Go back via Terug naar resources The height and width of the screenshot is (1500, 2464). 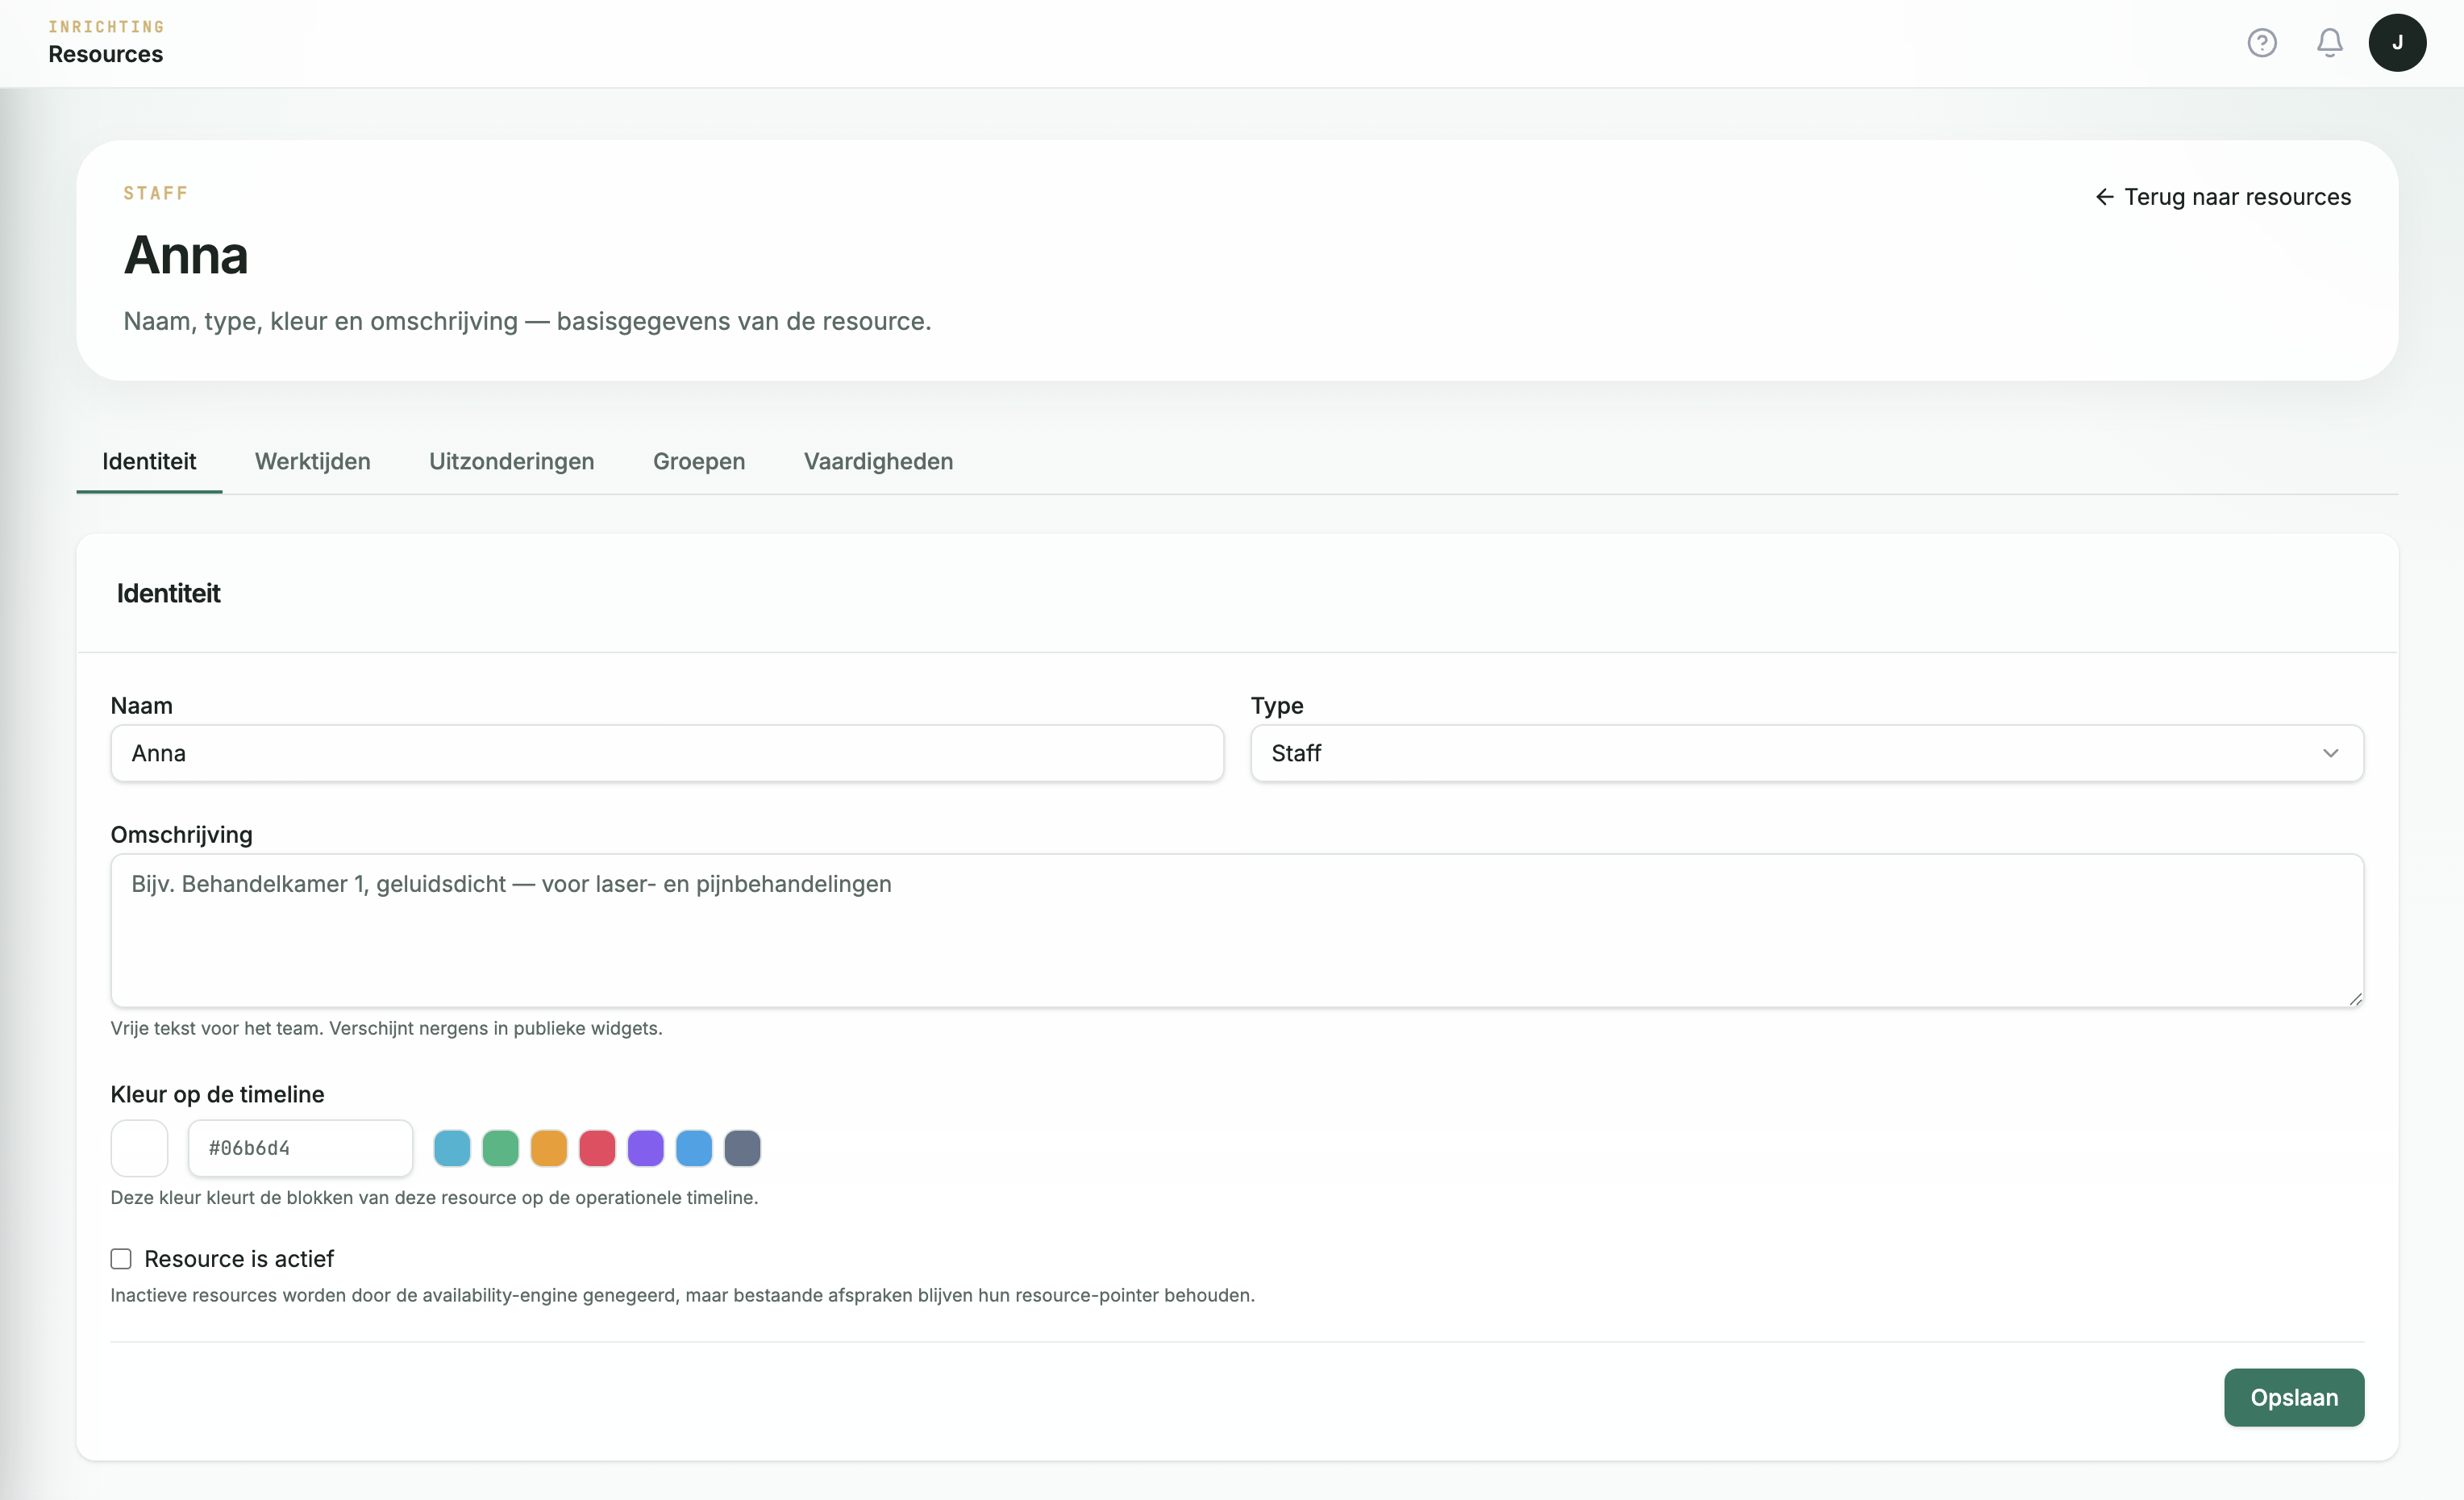click(x=2223, y=197)
